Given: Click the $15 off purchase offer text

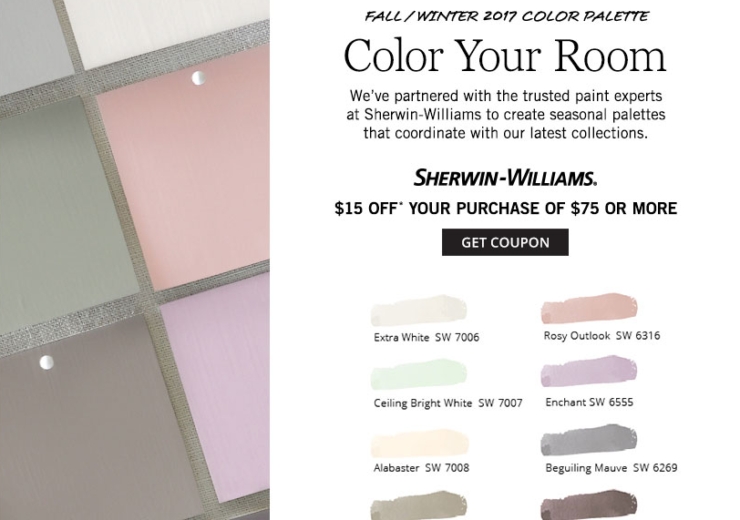Looking at the screenshot, I should pos(505,208).
